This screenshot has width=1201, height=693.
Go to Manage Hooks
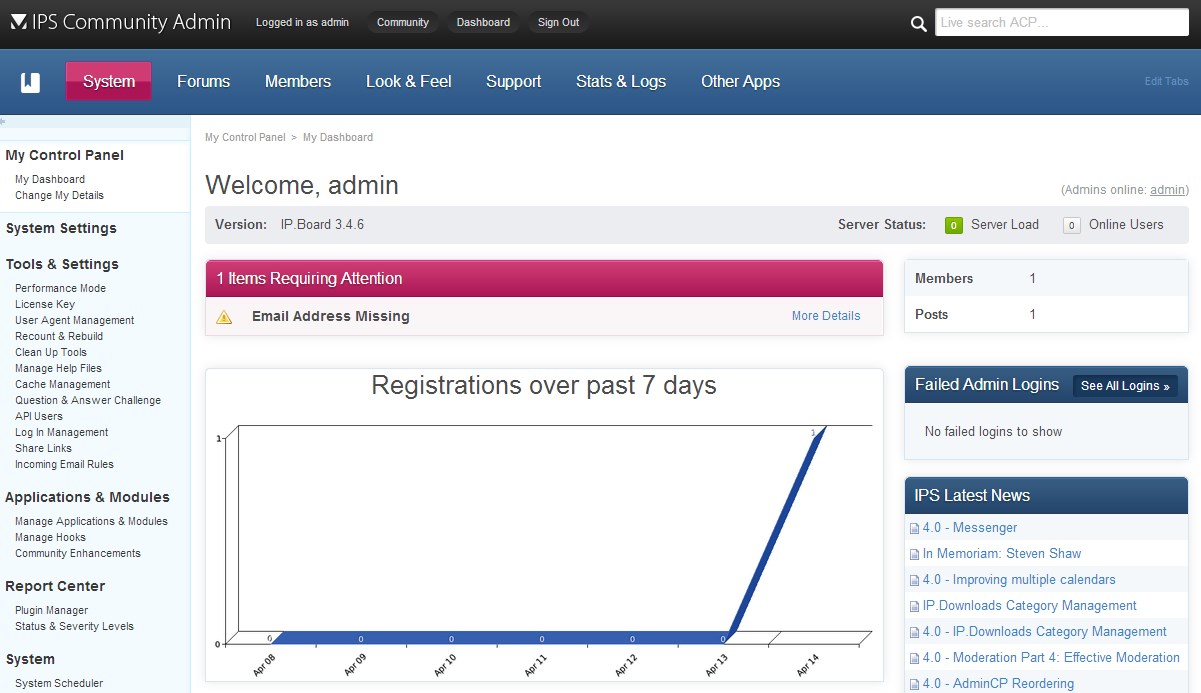pyautogui.click(x=50, y=538)
